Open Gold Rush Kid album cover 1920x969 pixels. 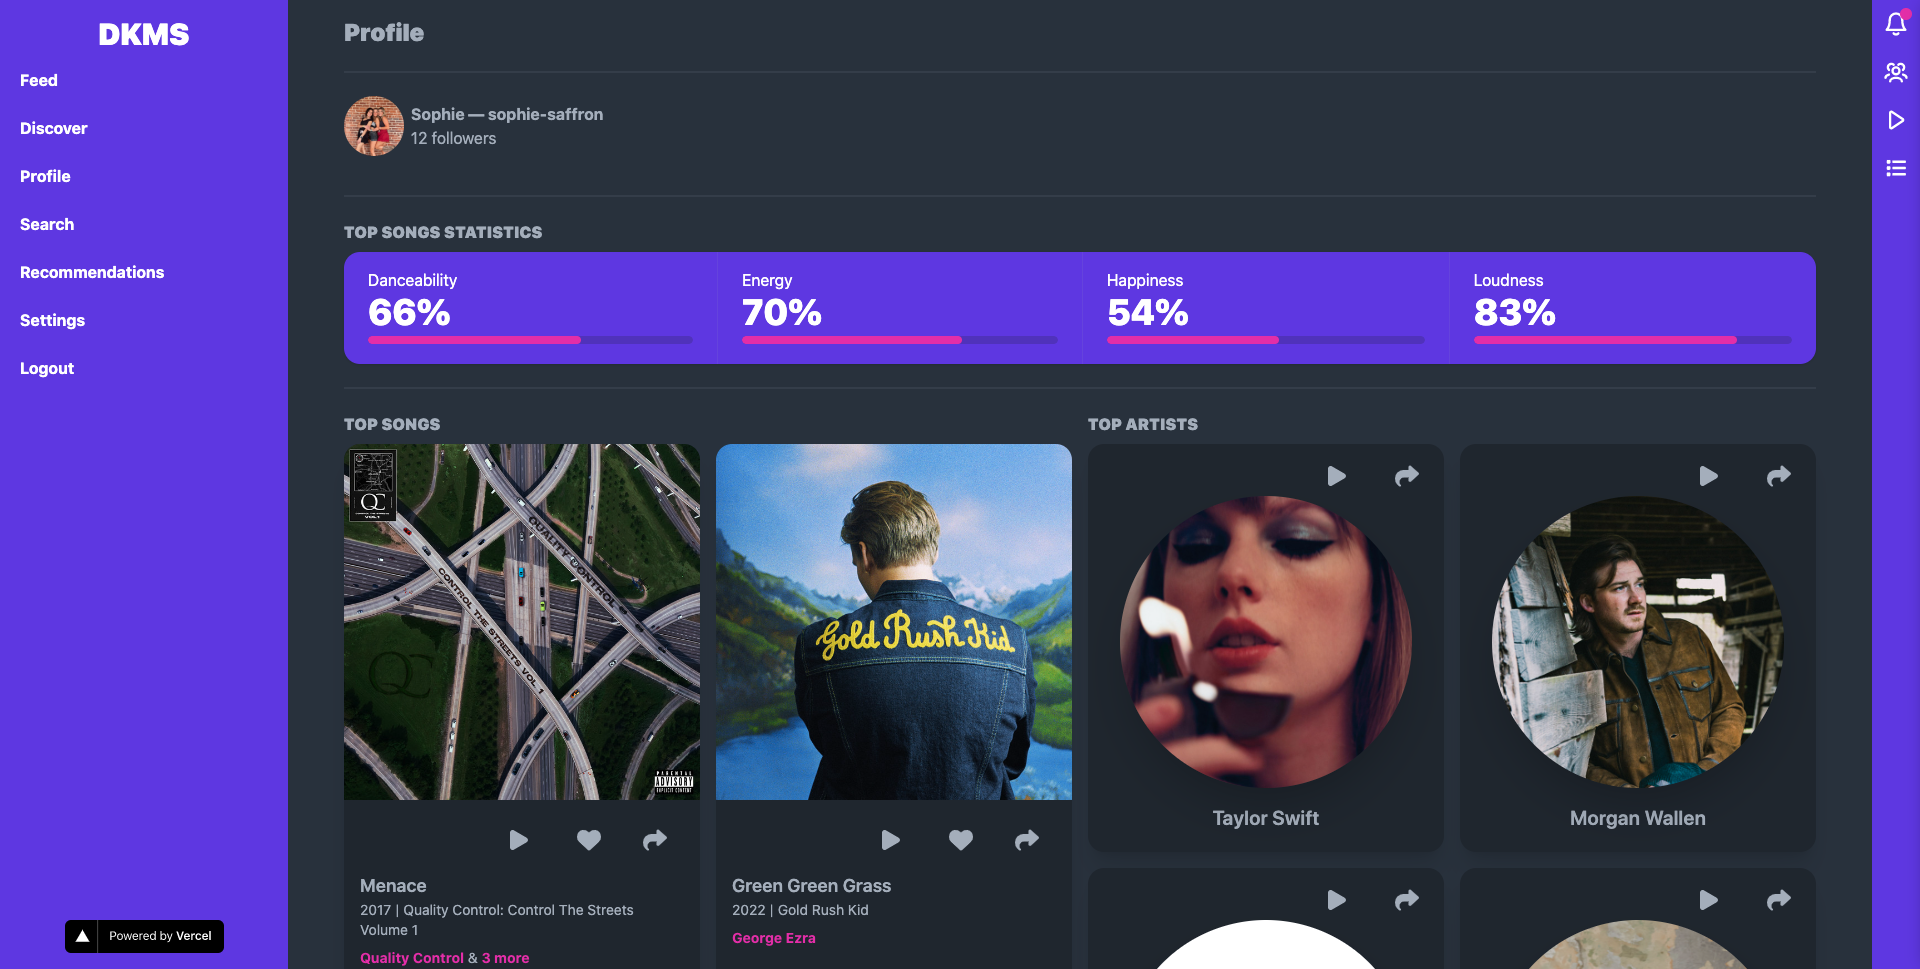[x=894, y=622]
